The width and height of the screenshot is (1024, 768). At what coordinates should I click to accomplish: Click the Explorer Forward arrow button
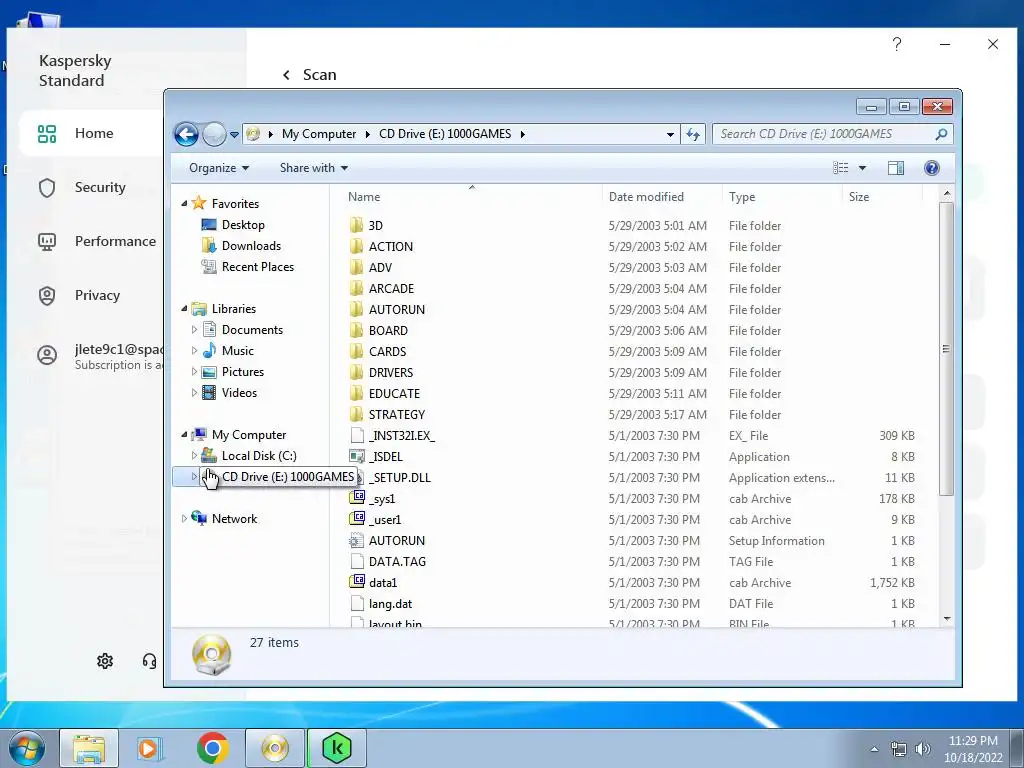tap(214, 135)
